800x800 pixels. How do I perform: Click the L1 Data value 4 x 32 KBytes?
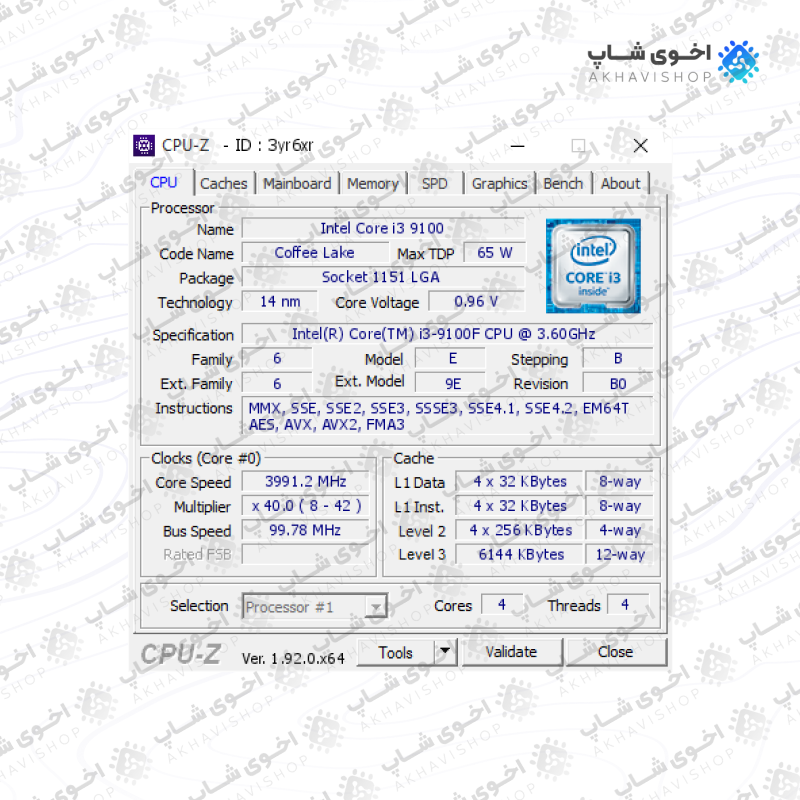519,482
